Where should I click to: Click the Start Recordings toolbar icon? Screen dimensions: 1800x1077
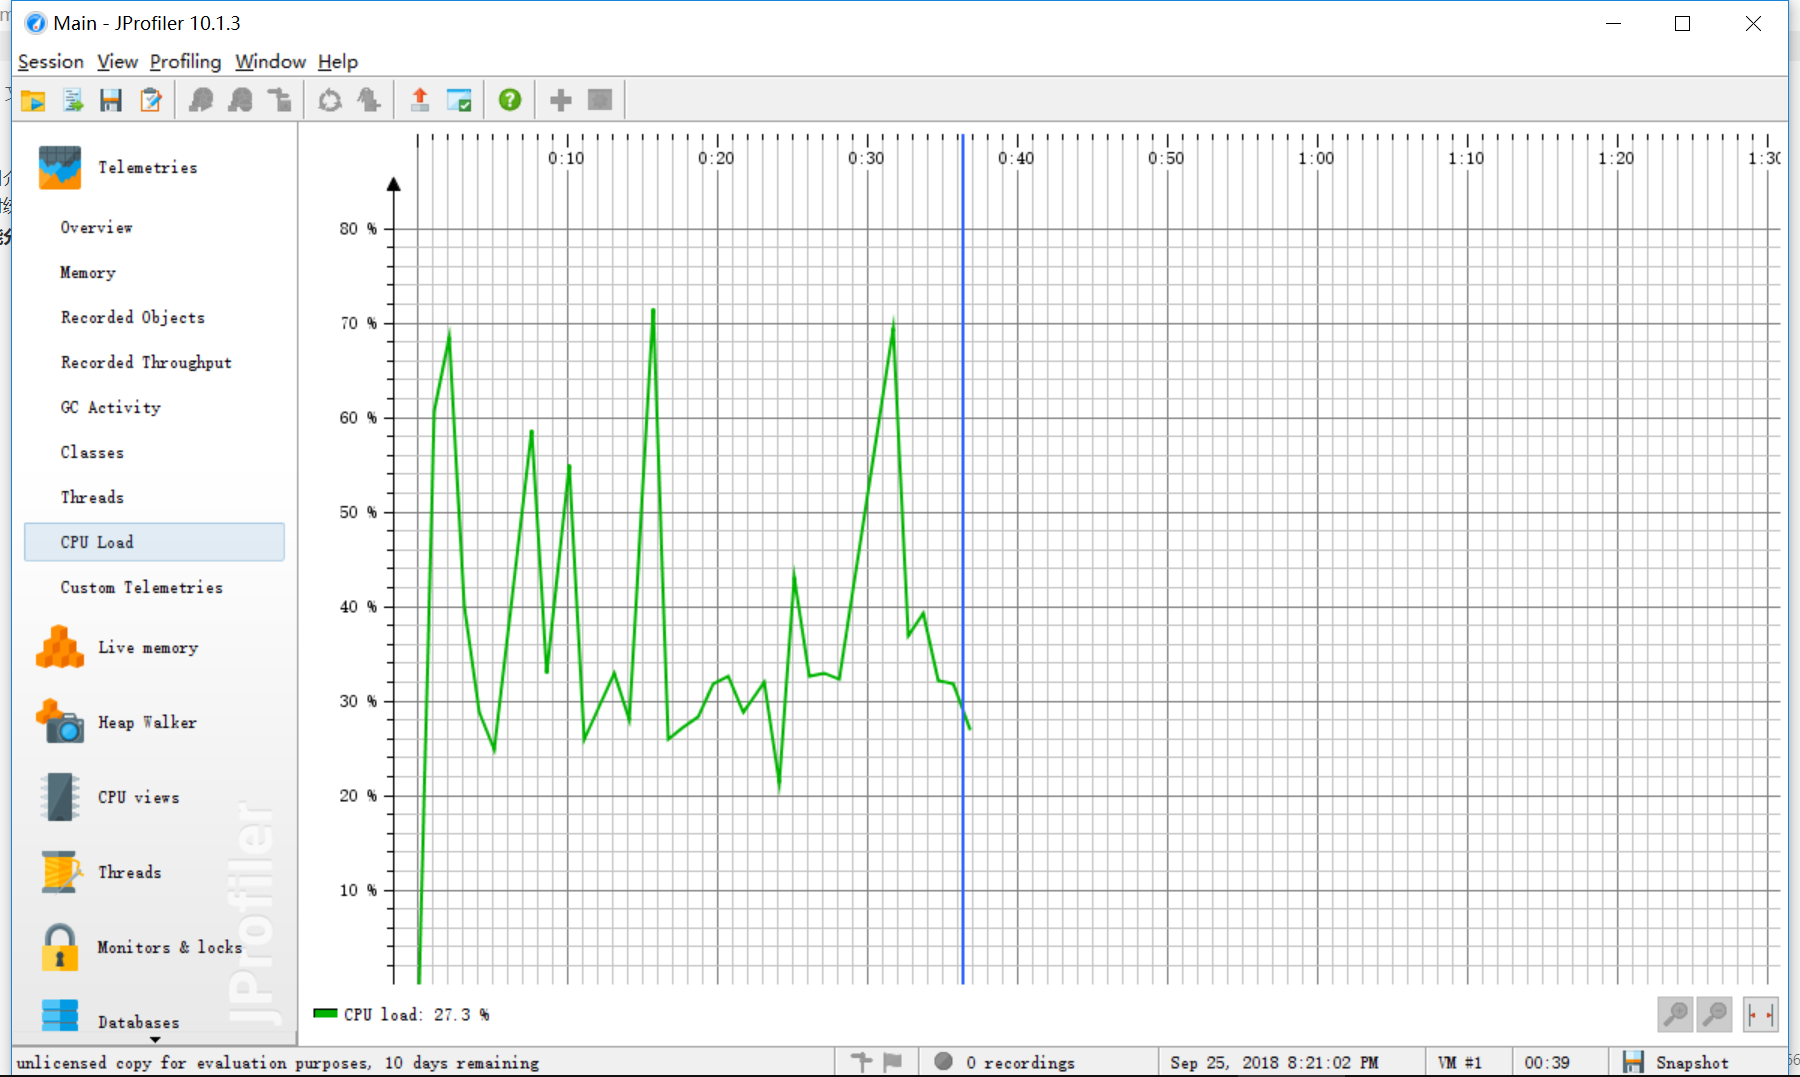point(201,100)
